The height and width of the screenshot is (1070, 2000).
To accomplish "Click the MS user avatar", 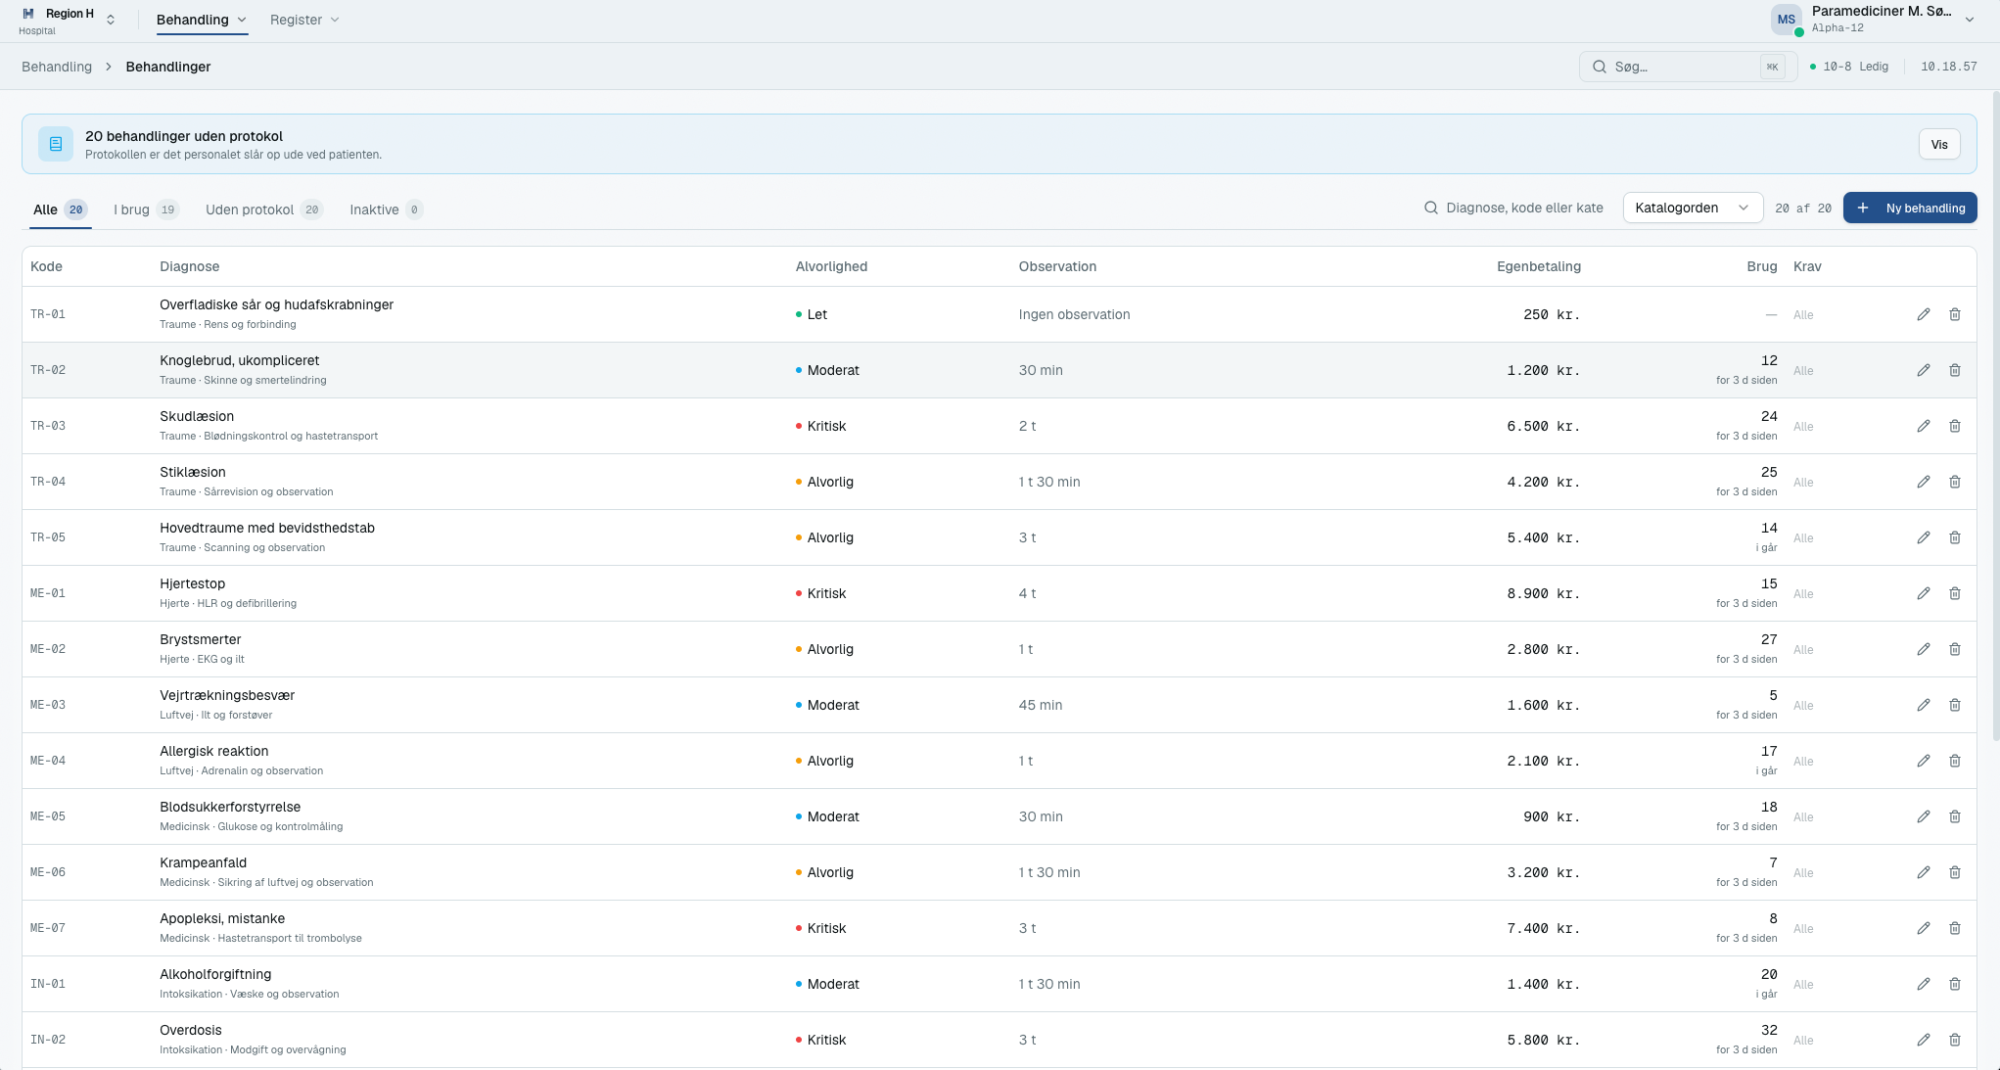I will pos(1786,19).
